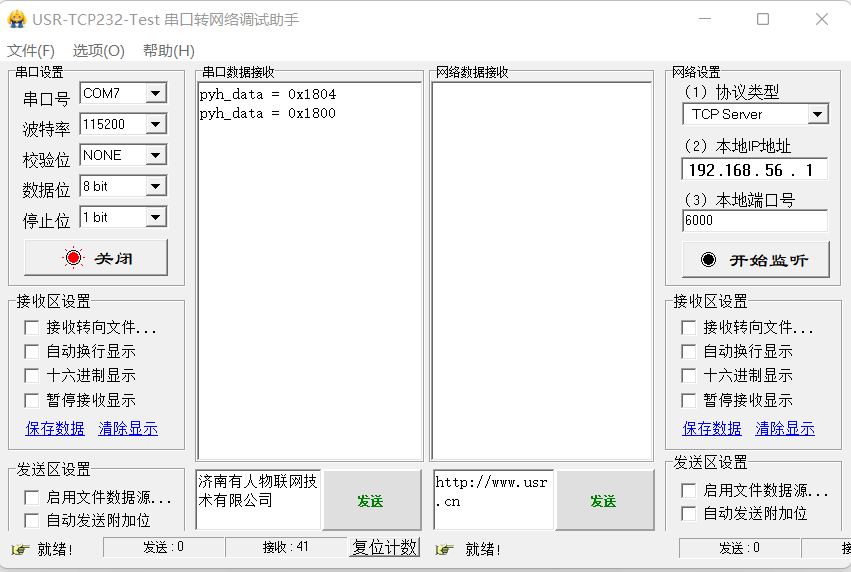Toggle network 启用文件数据源 checkbox
The width and height of the screenshot is (851, 572).
(689, 491)
